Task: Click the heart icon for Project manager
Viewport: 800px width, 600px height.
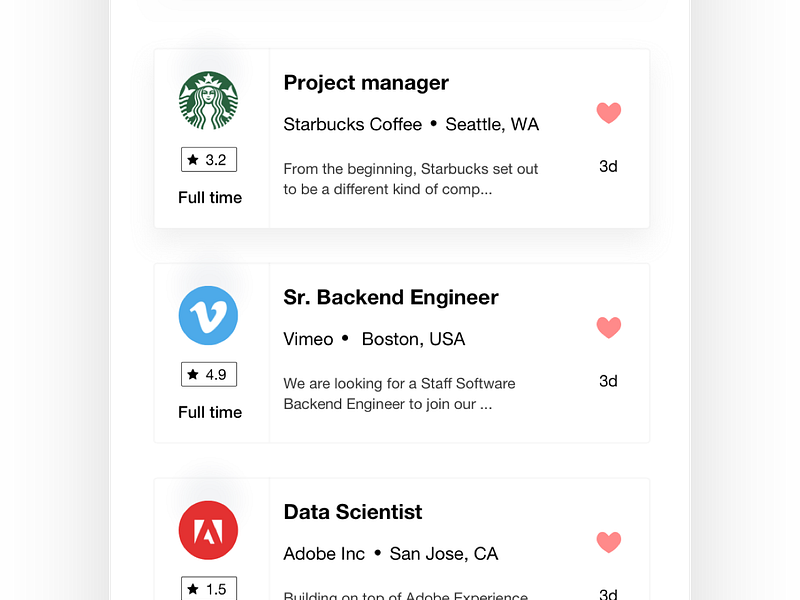Action: pyautogui.click(x=608, y=112)
